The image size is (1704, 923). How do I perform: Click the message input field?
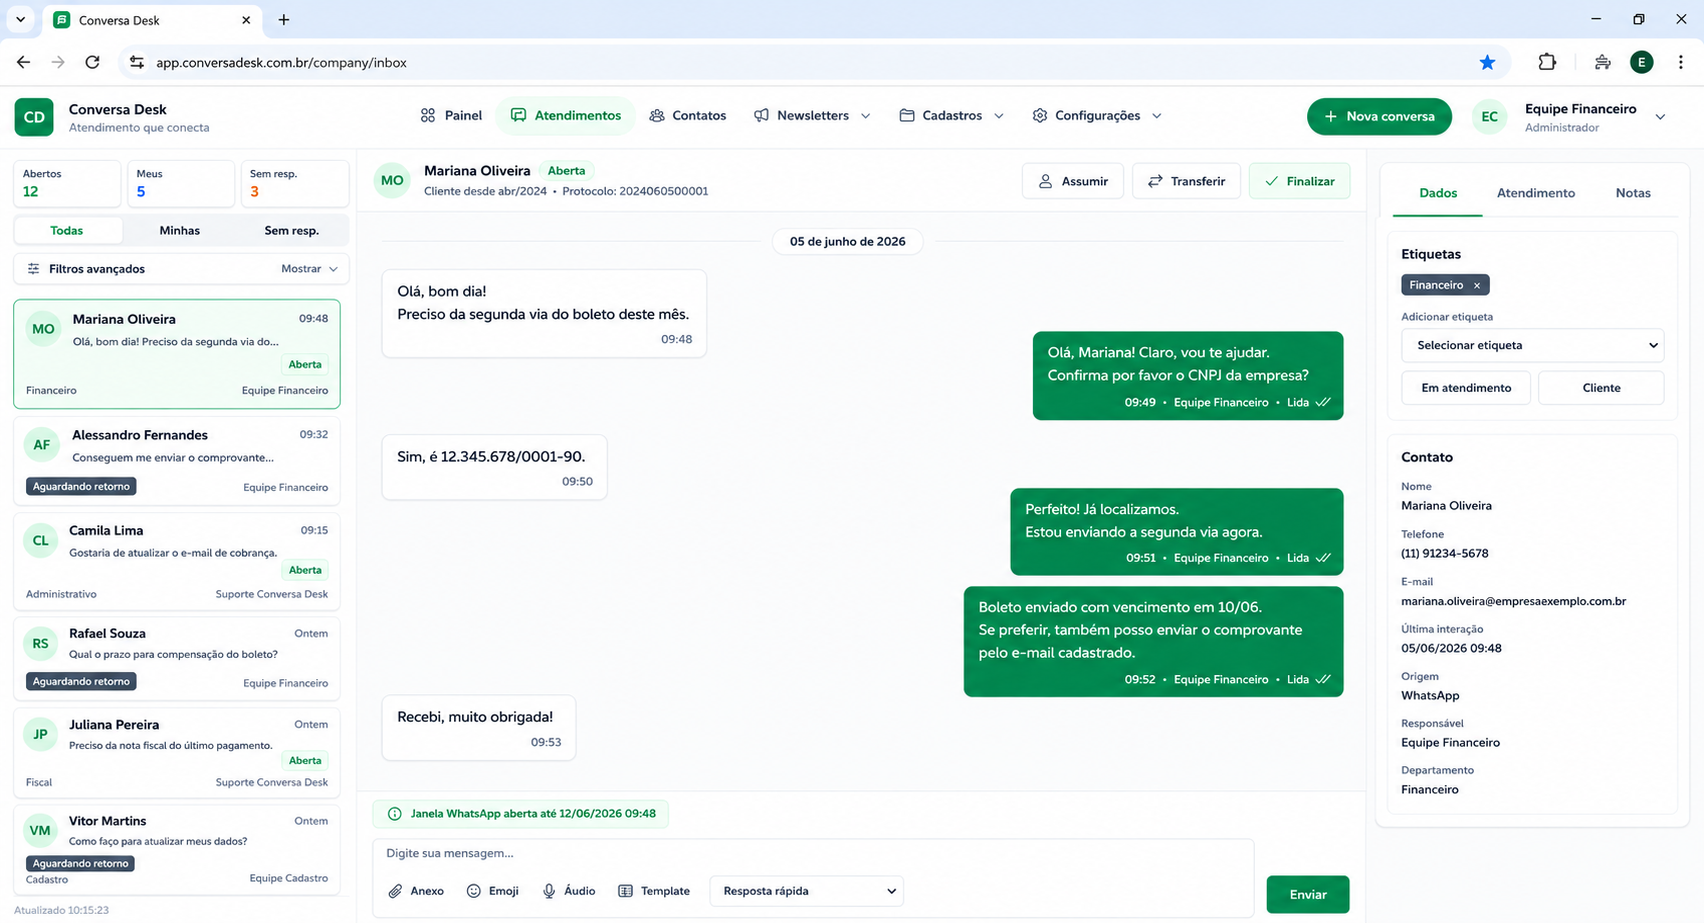tap(813, 853)
